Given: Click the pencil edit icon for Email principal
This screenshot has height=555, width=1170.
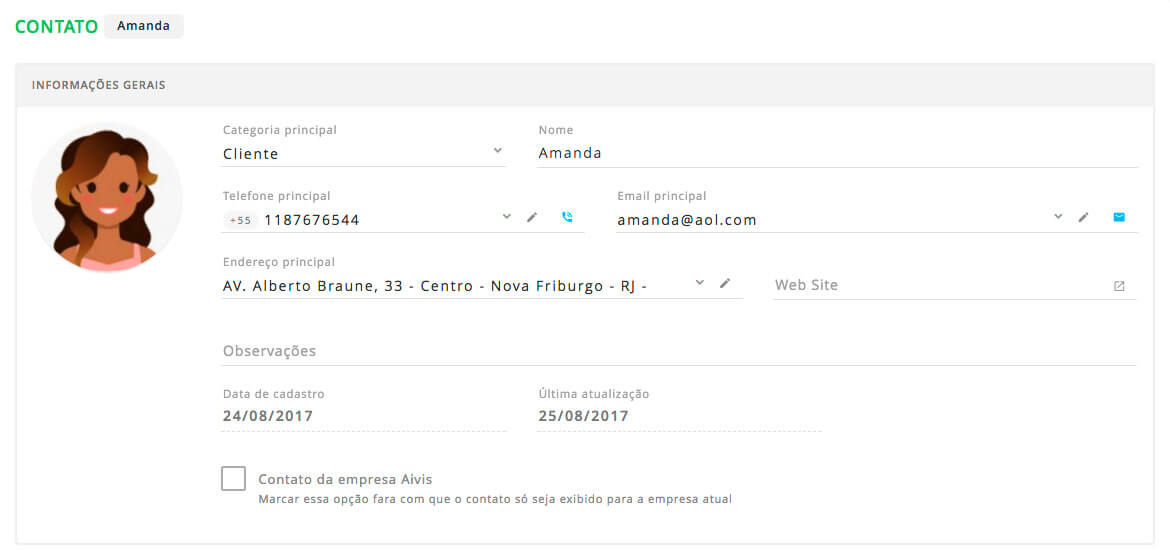Looking at the screenshot, I should click(x=1083, y=217).
